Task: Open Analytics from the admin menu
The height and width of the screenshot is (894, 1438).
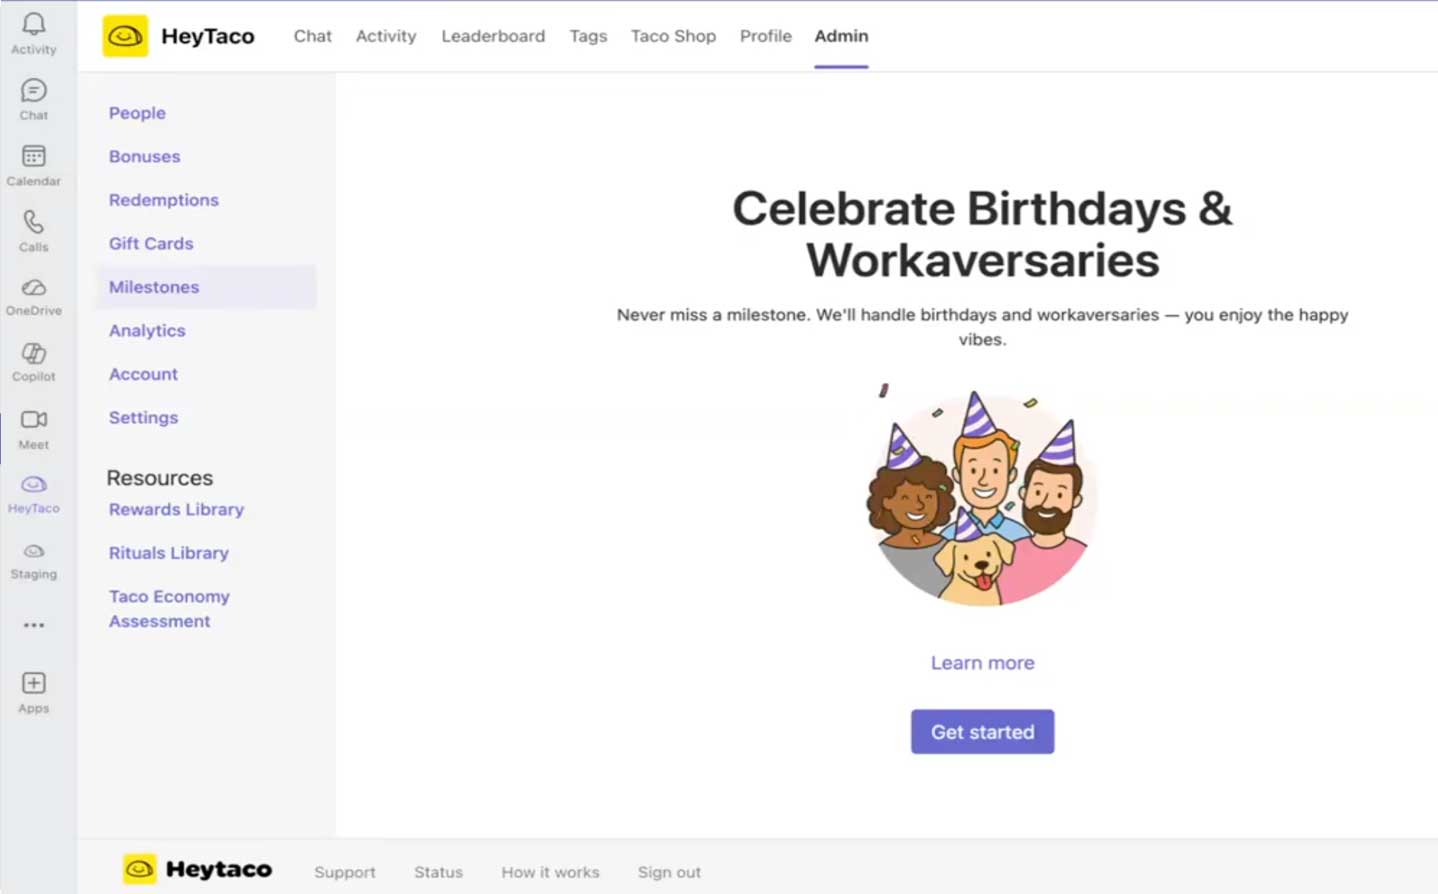Action: point(147,331)
